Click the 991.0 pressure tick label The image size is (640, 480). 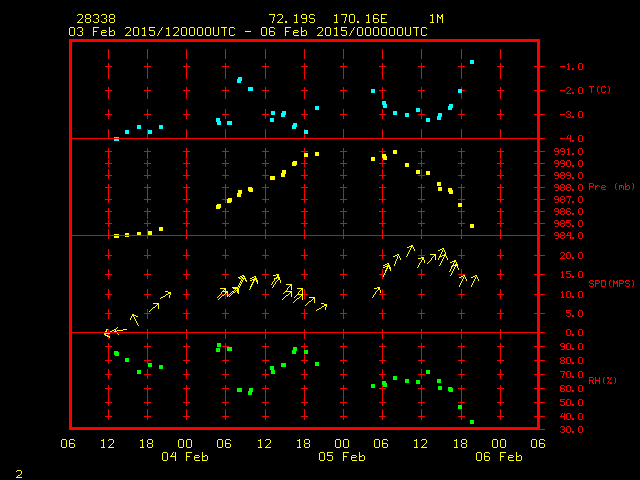(569, 152)
